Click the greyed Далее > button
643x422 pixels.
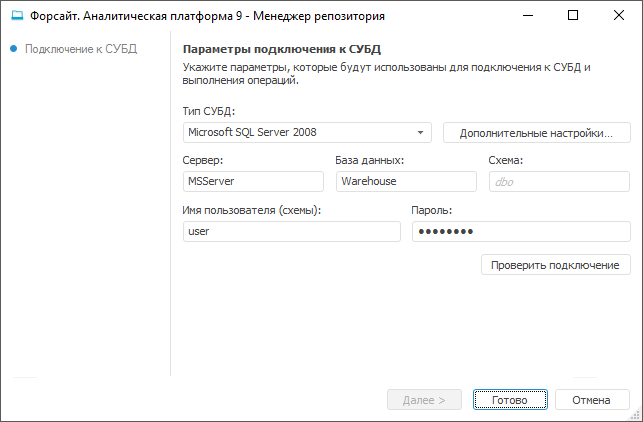point(424,400)
